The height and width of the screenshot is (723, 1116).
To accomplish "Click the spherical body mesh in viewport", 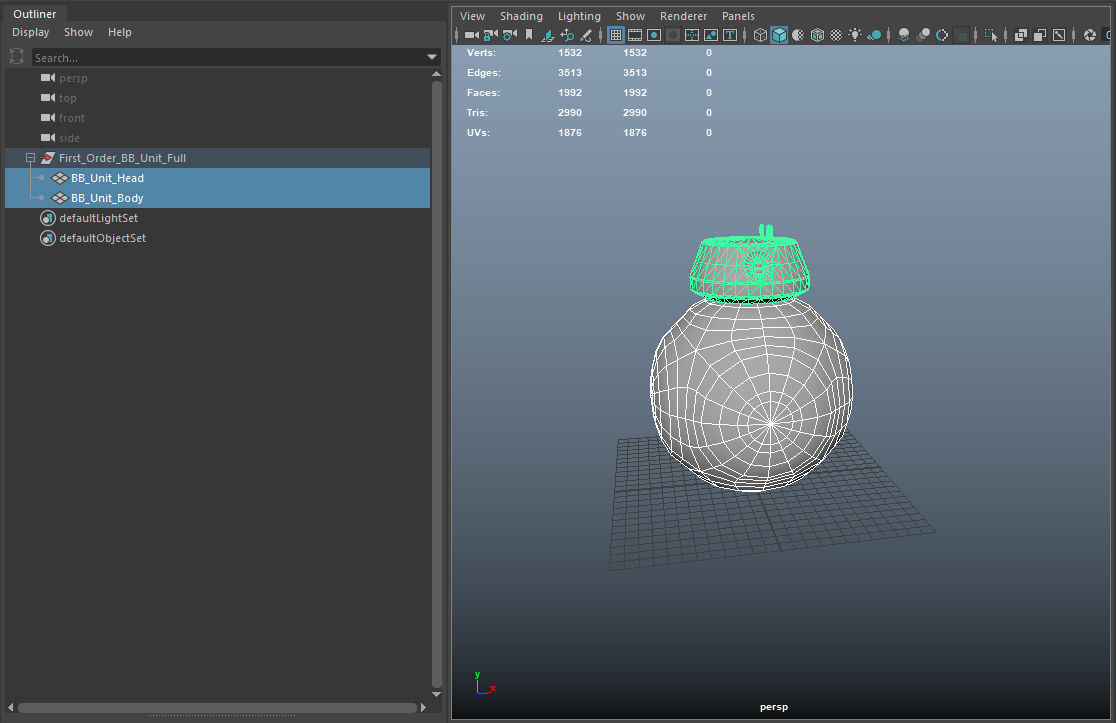I will click(x=752, y=395).
